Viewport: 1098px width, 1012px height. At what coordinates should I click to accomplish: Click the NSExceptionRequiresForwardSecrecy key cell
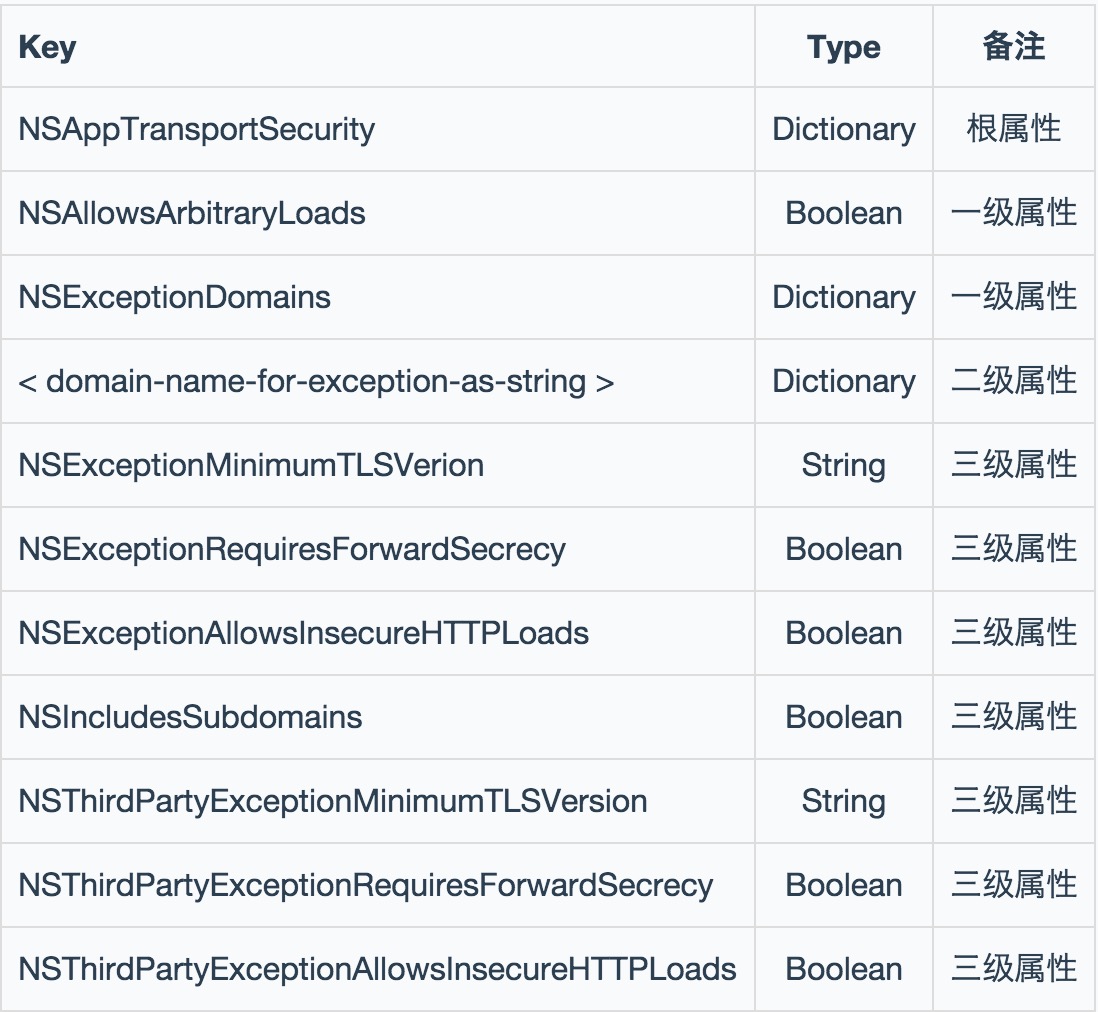pyautogui.click(x=292, y=549)
